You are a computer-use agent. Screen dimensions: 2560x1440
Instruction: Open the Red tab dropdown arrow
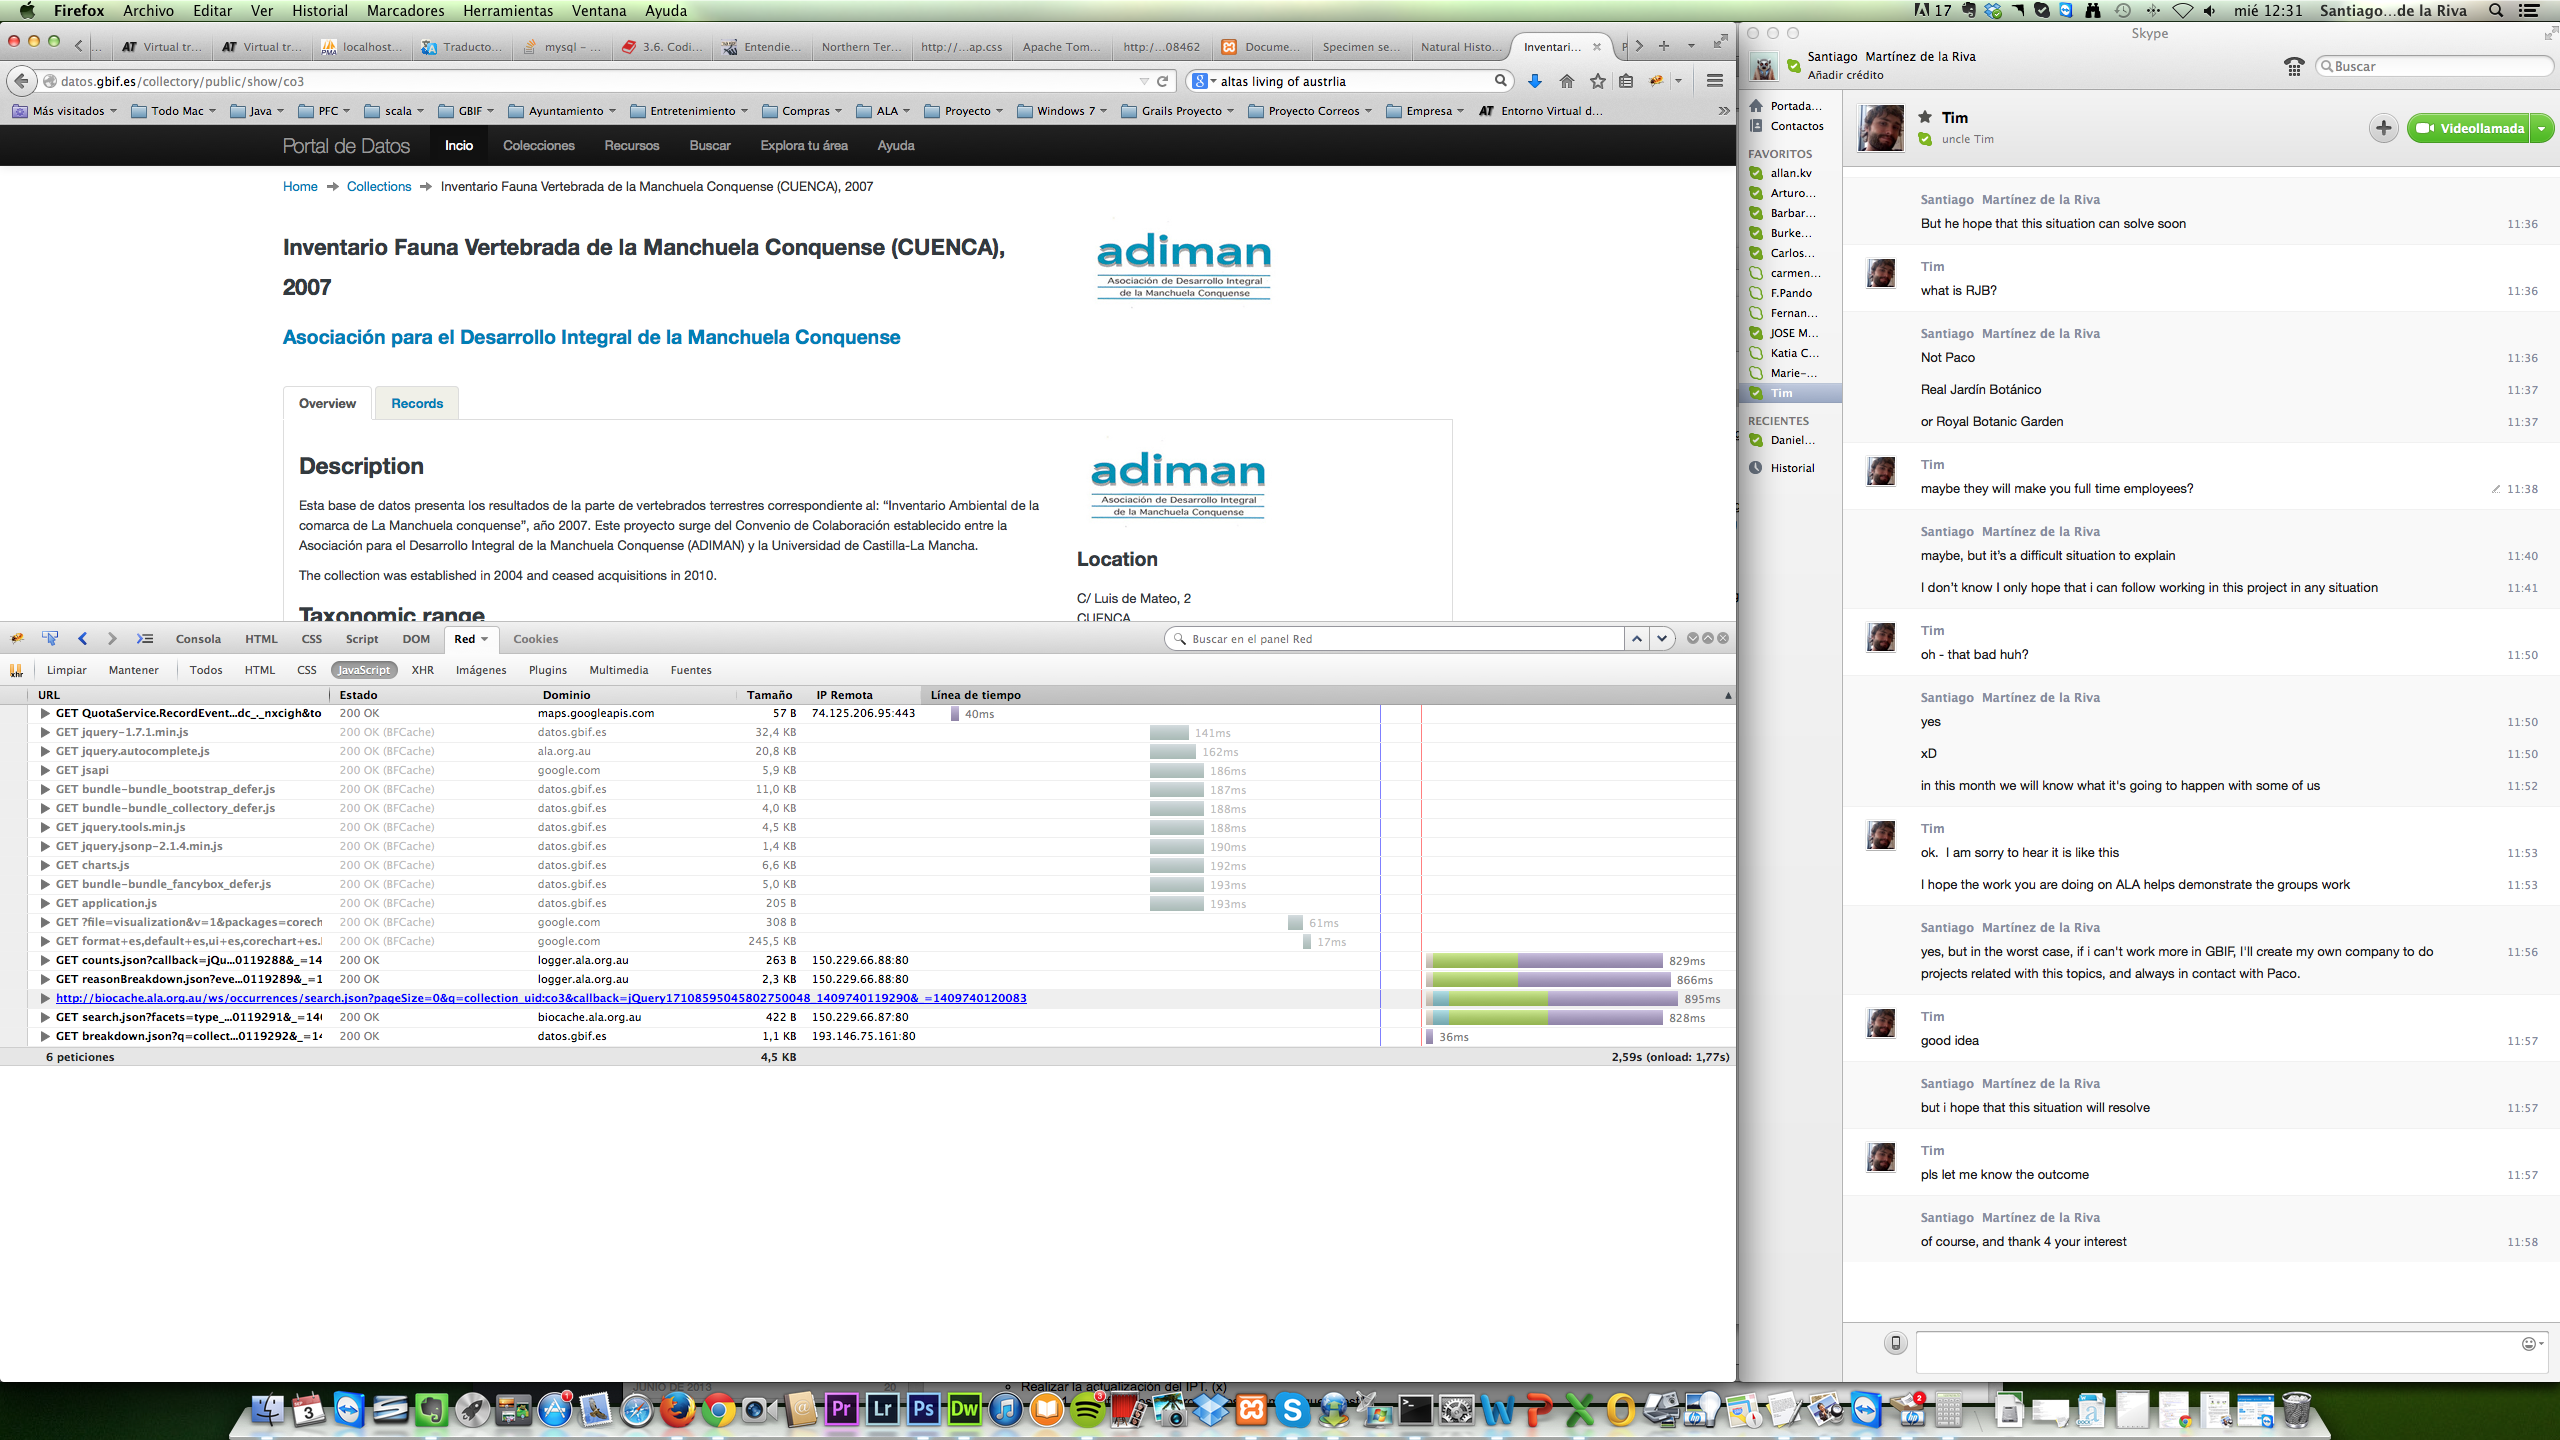tap(485, 639)
